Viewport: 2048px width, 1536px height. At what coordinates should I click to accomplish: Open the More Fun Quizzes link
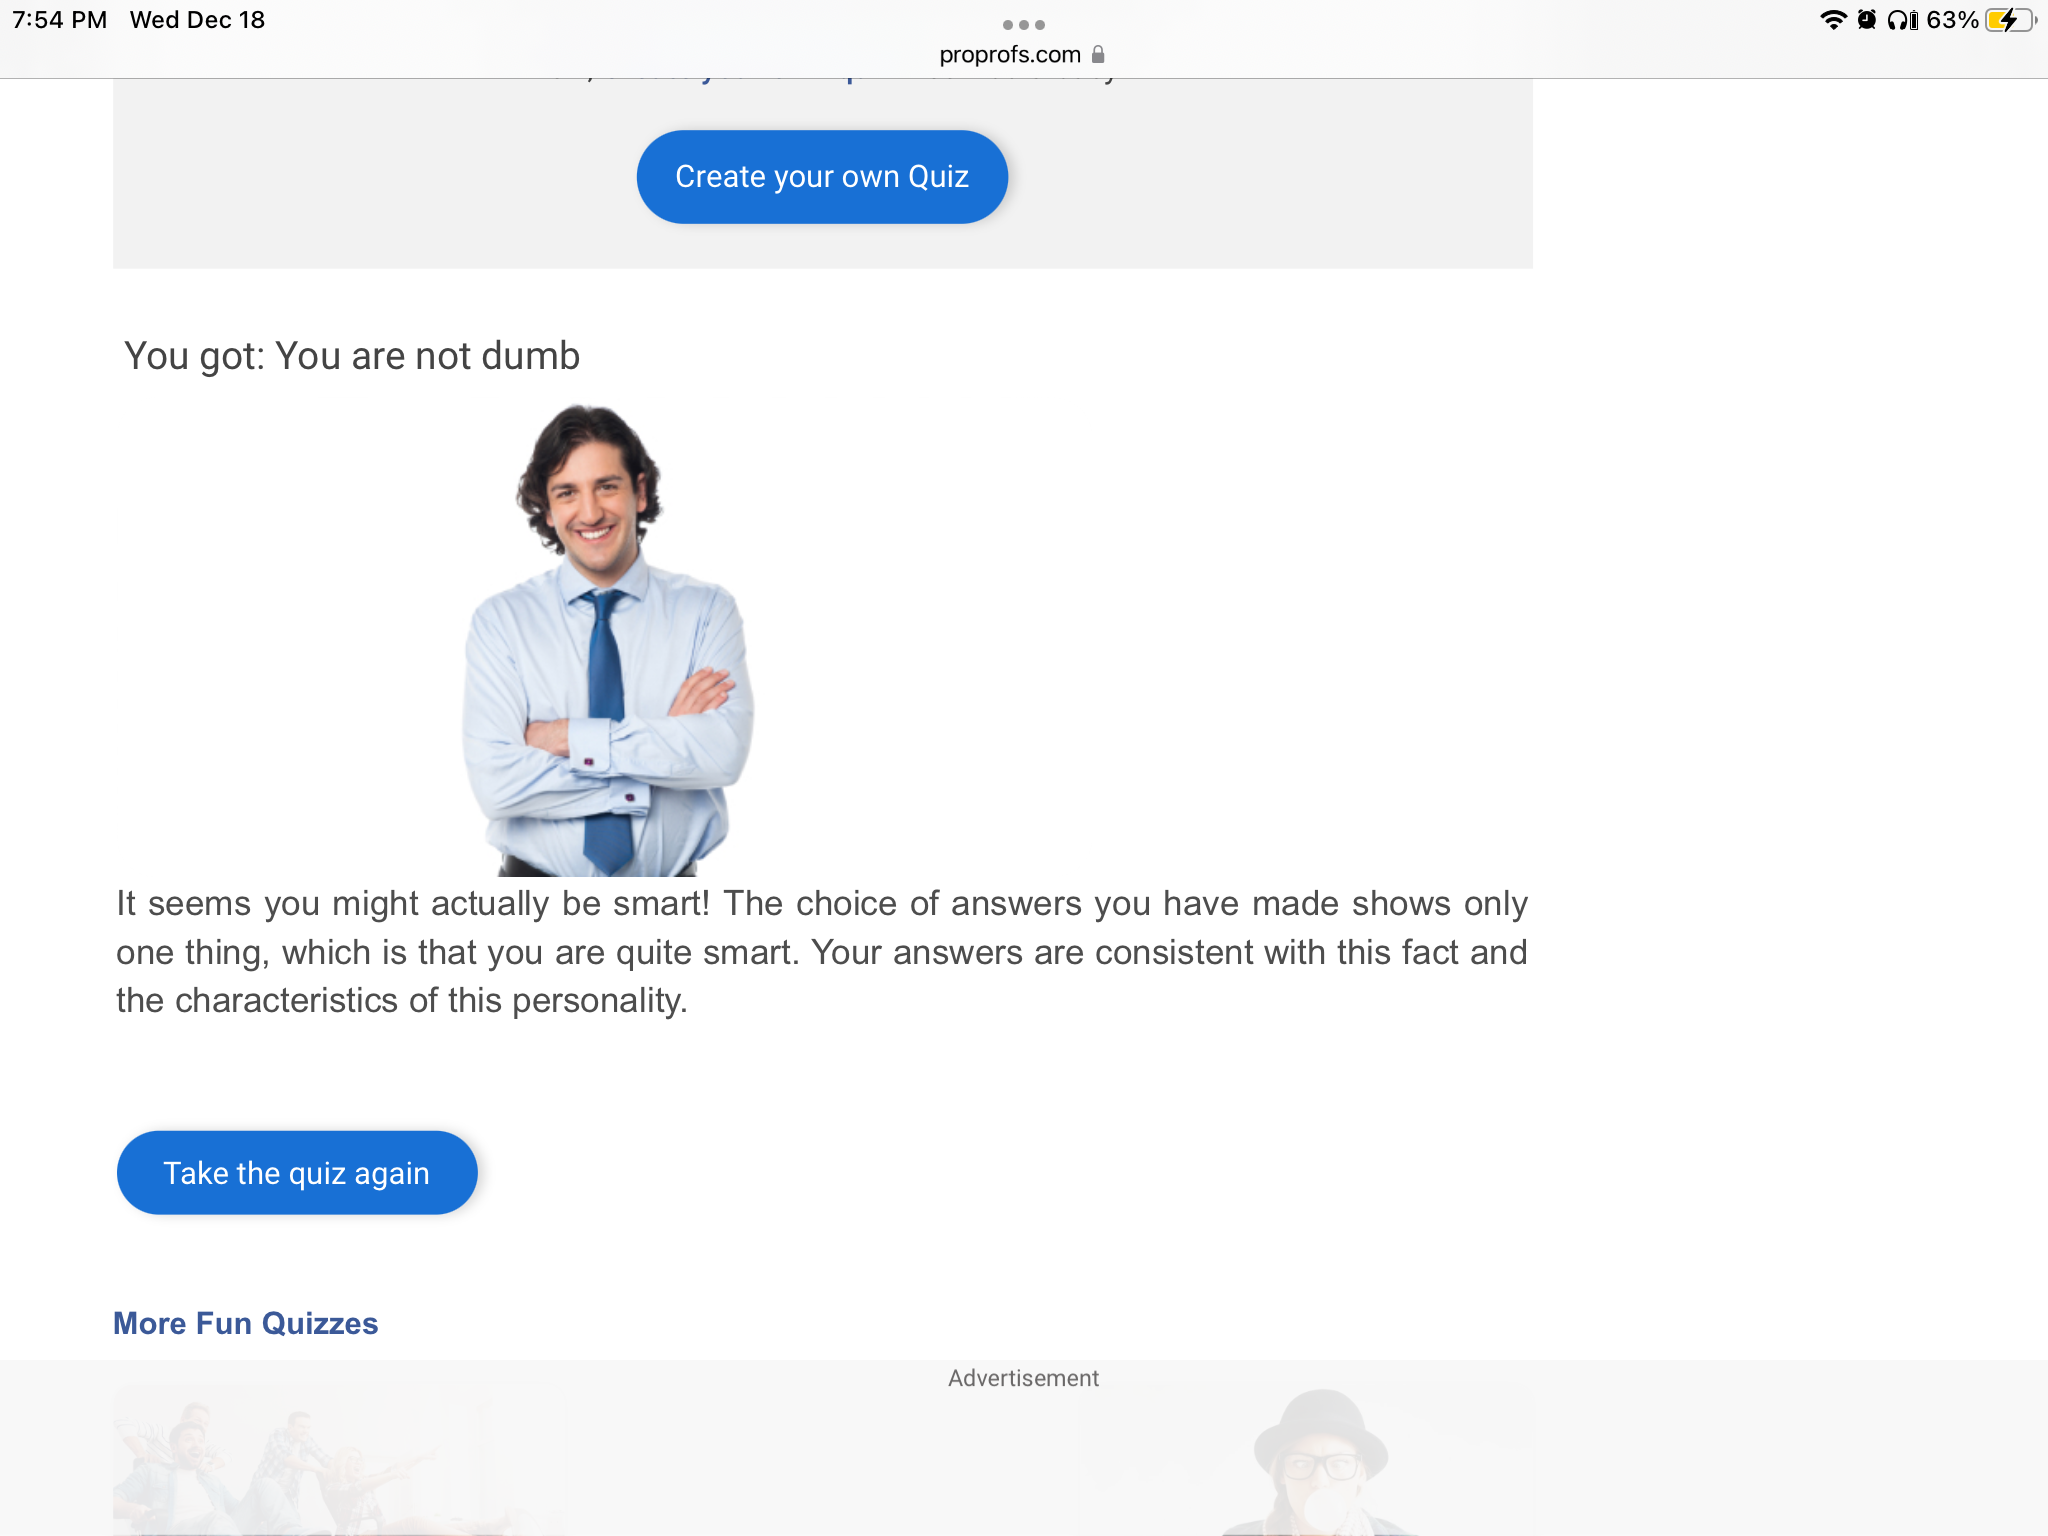245,1323
